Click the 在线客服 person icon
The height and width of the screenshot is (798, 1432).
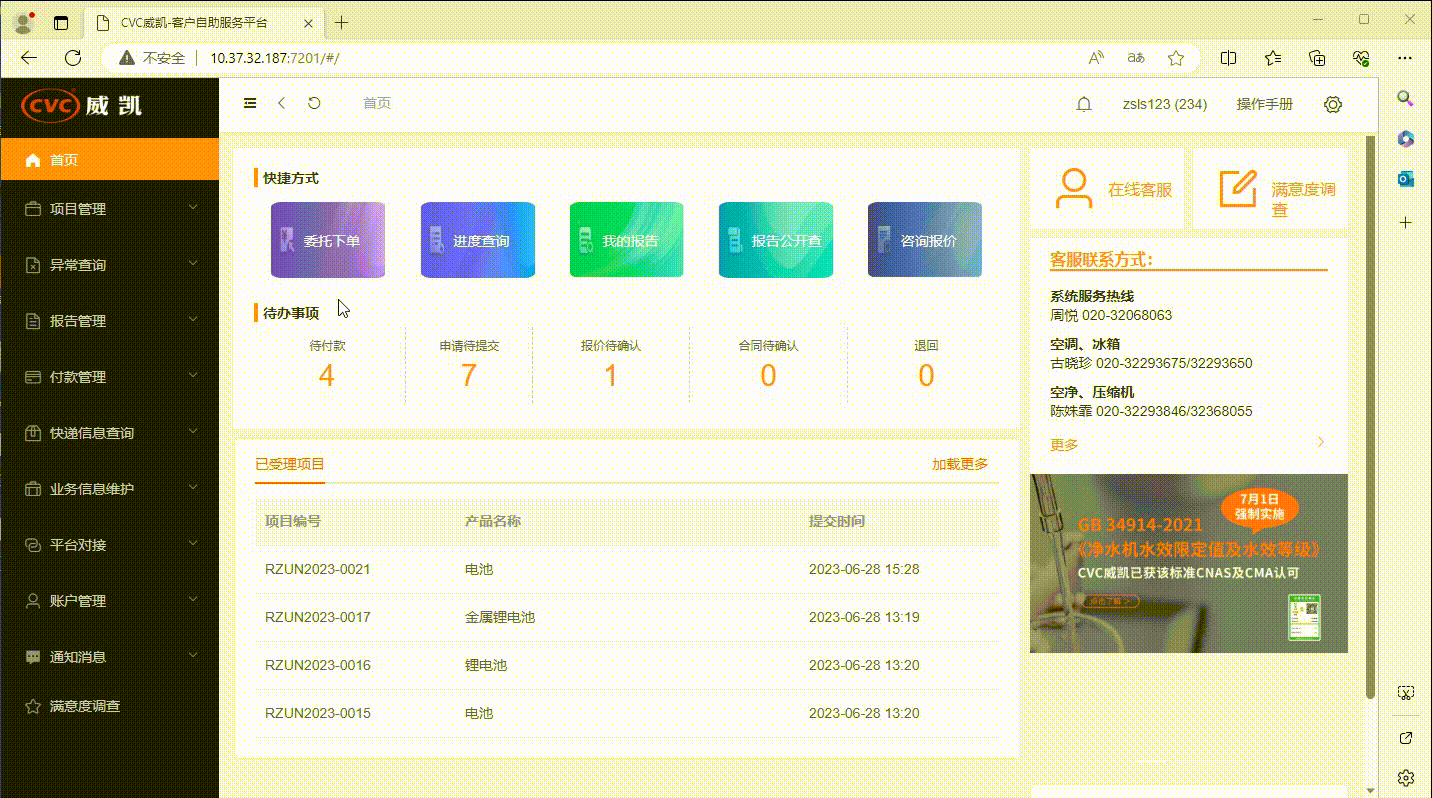1074,189
